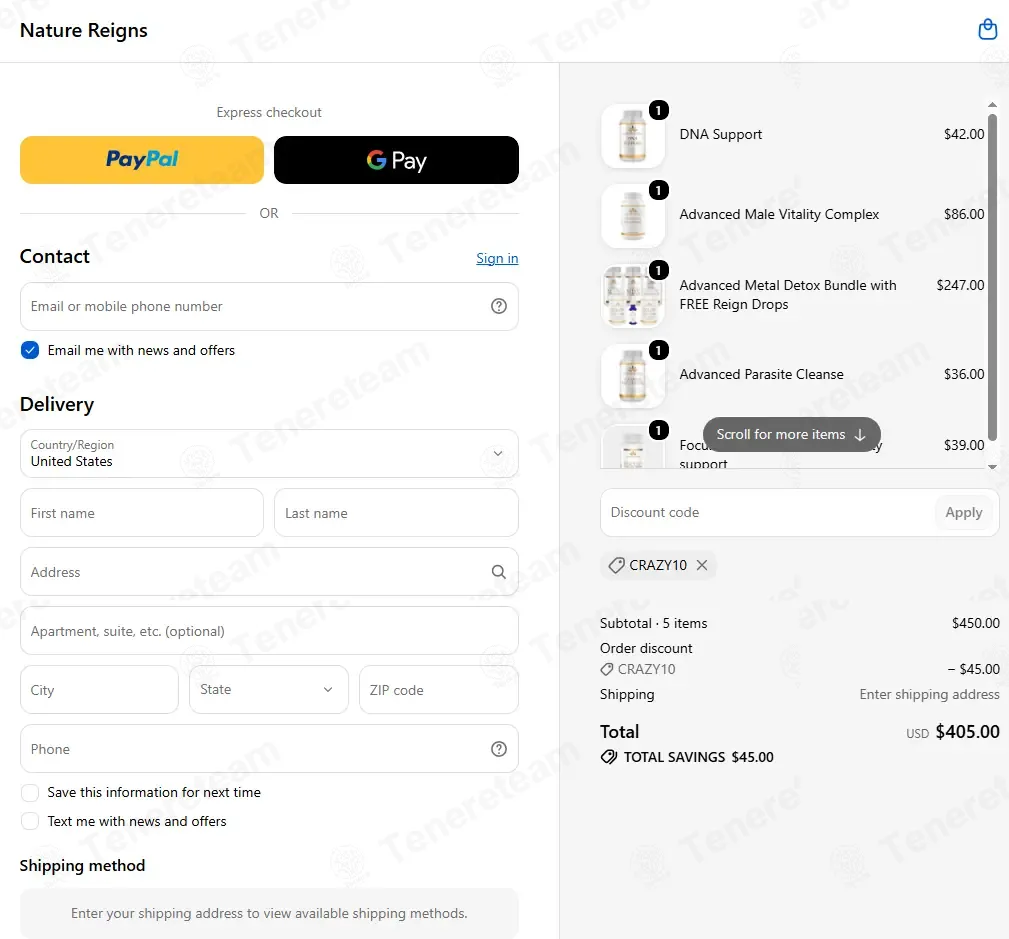
Task: Remove the CRAZY10 discount code tag
Action: tap(702, 565)
